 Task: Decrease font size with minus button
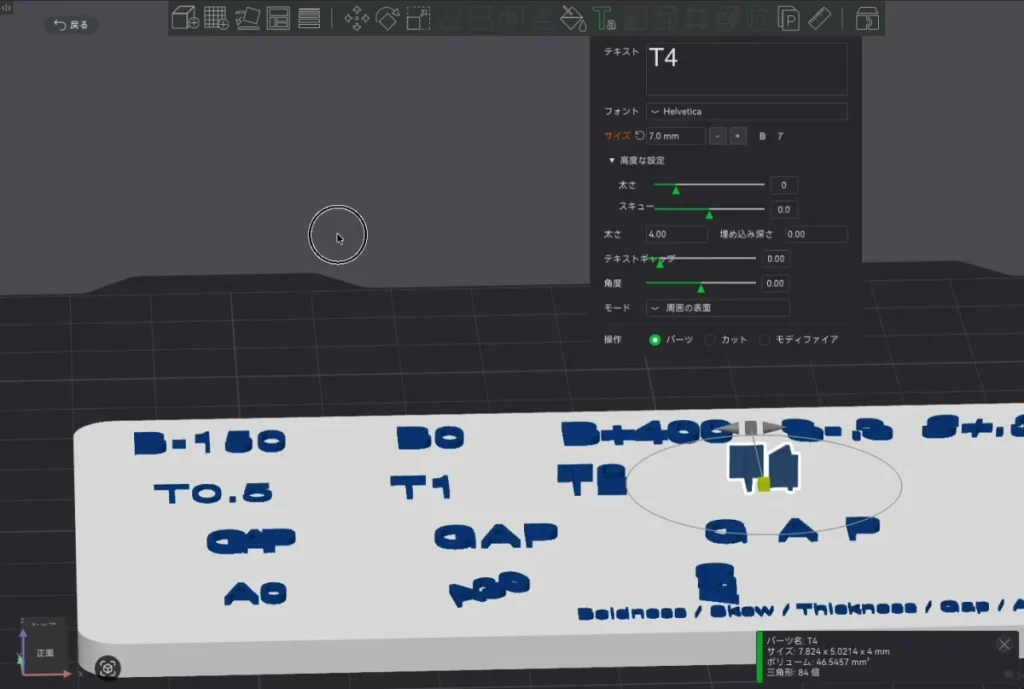[717, 136]
